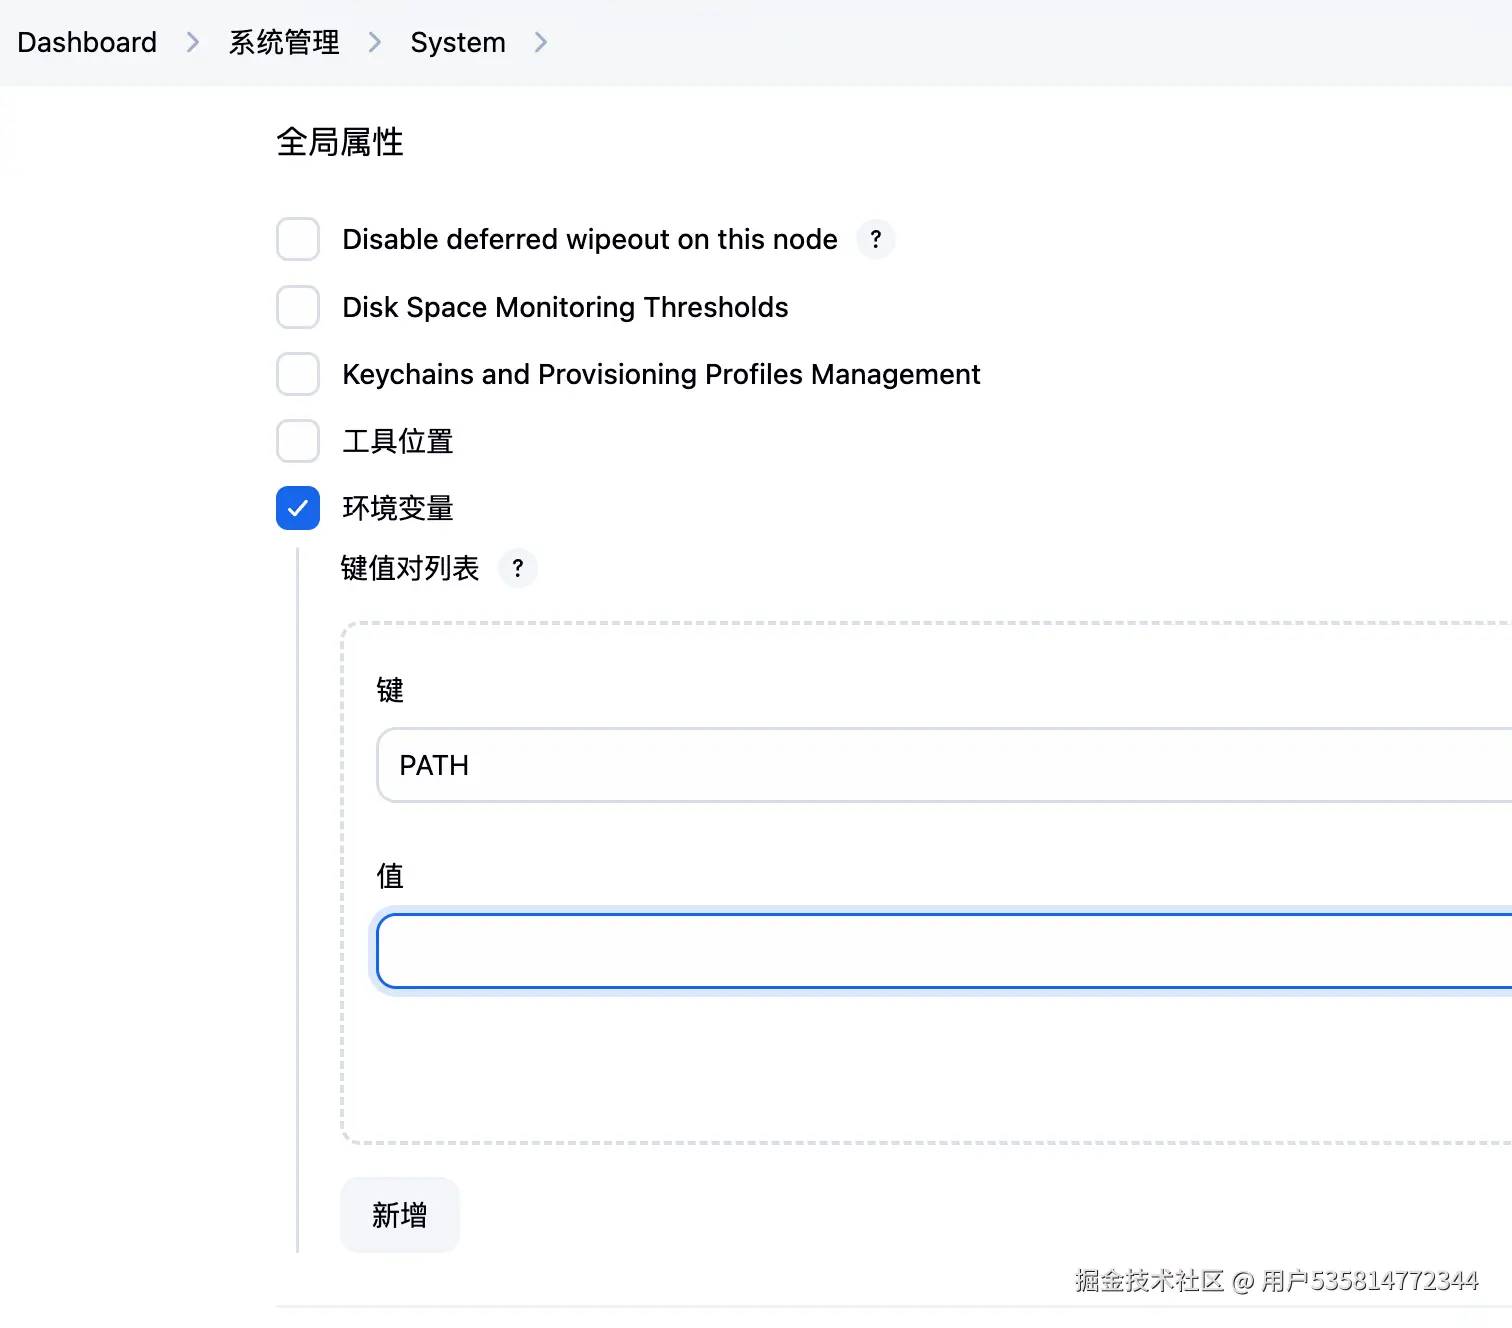Tick Keychains and Provisioning Profiles Management
Image resolution: width=1512 pixels, height=1328 pixels.
click(298, 374)
